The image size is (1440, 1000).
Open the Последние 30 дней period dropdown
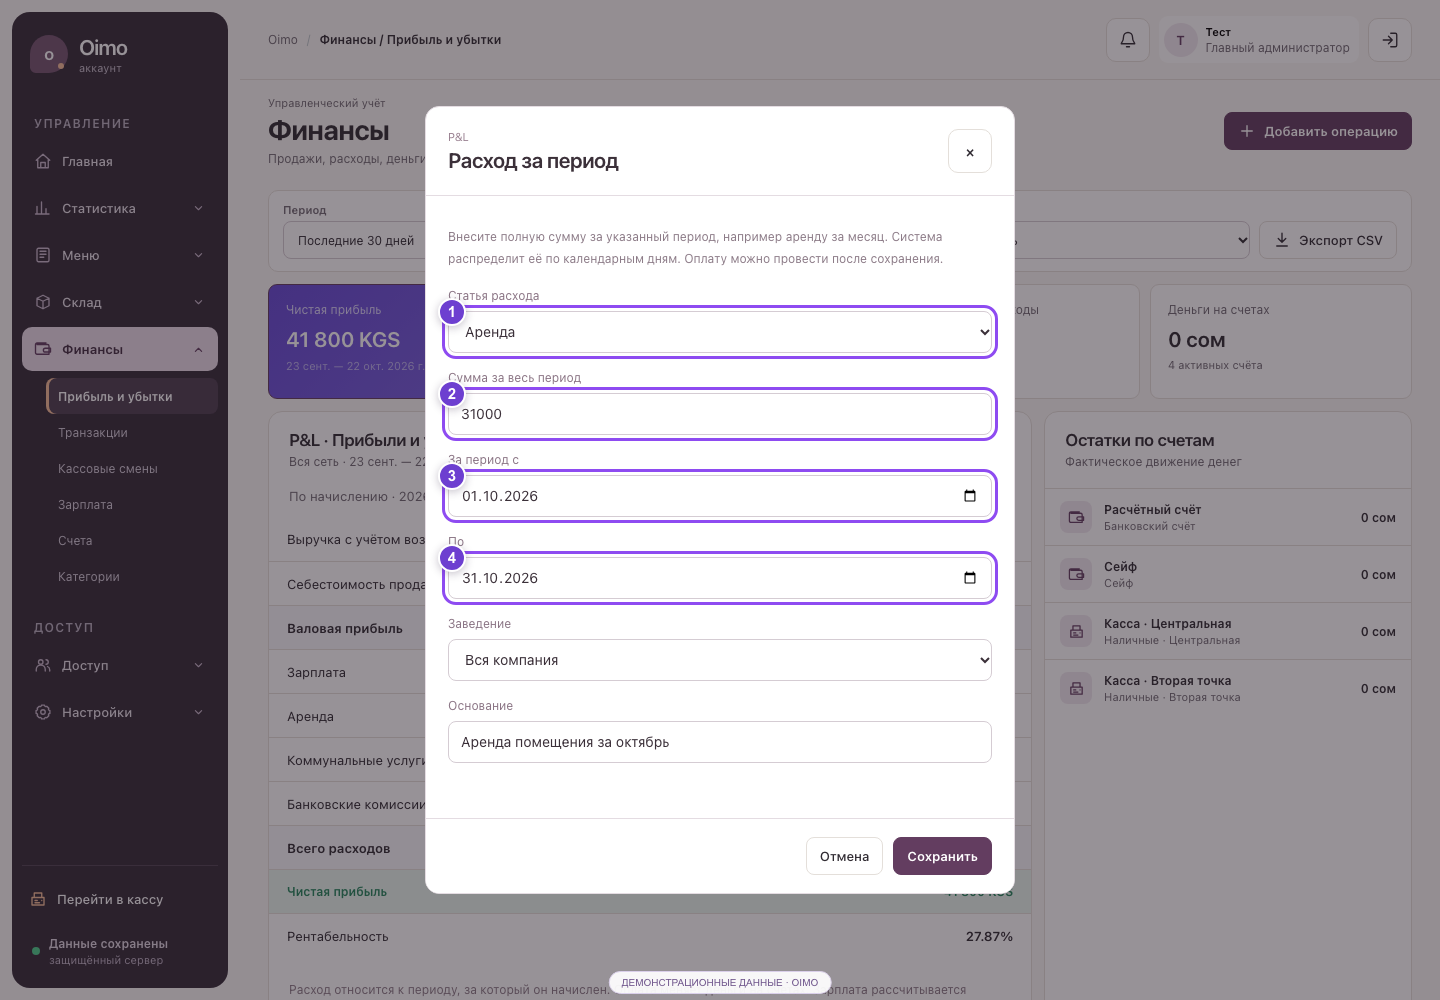coord(356,240)
